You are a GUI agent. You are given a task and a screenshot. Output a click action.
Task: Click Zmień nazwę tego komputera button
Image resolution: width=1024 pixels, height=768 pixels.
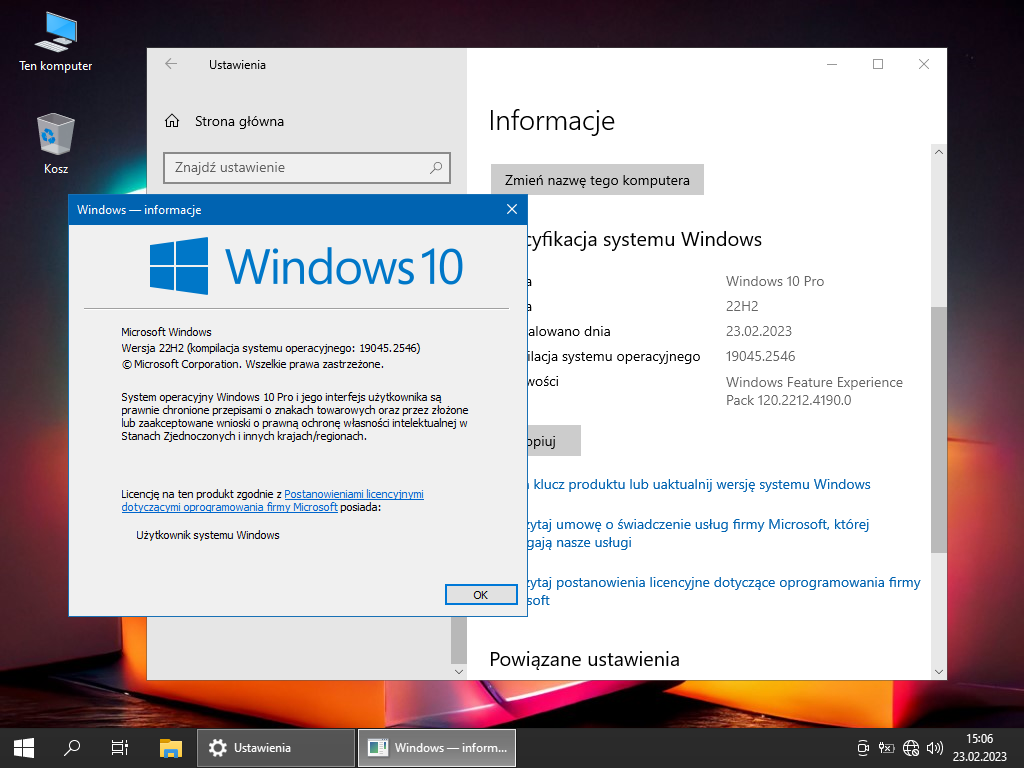[597, 180]
